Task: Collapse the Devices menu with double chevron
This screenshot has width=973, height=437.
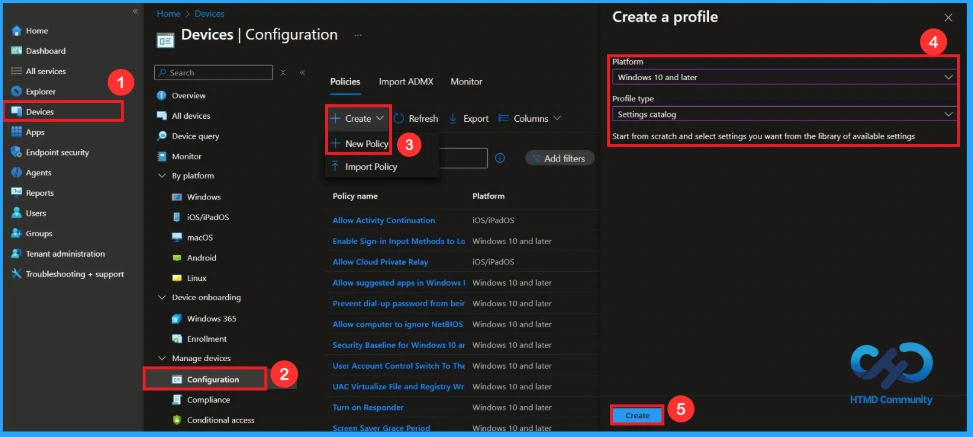Action: pos(302,73)
